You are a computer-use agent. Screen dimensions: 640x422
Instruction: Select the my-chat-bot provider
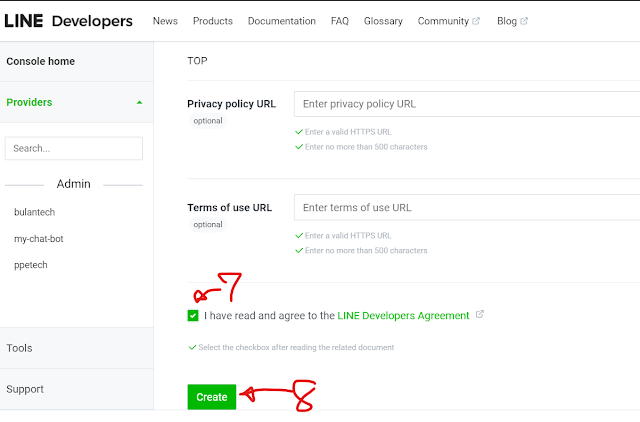(39, 239)
